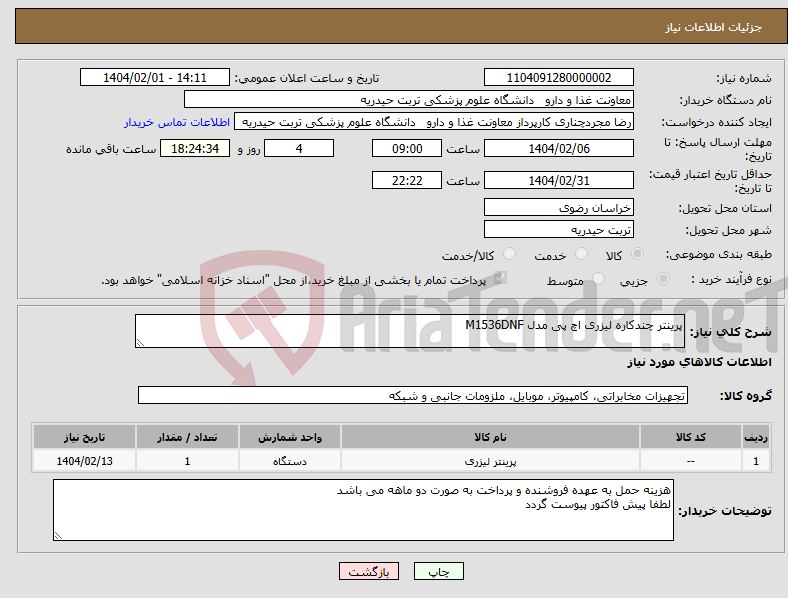Click resize handle of buyer notes textarea
The width and height of the screenshot is (788, 598).
click(x=58, y=536)
